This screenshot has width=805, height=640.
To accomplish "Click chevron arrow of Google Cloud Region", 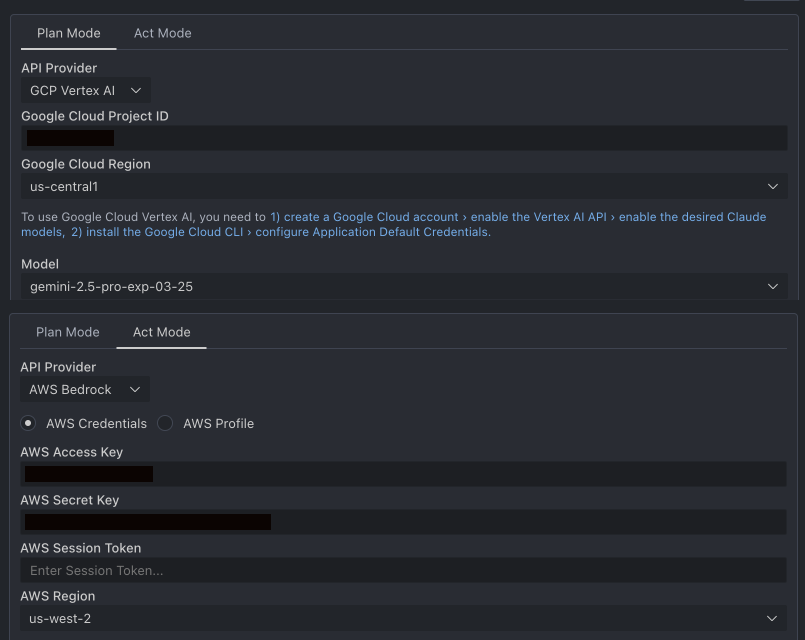I will pyautogui.click(x=773, y=186).
